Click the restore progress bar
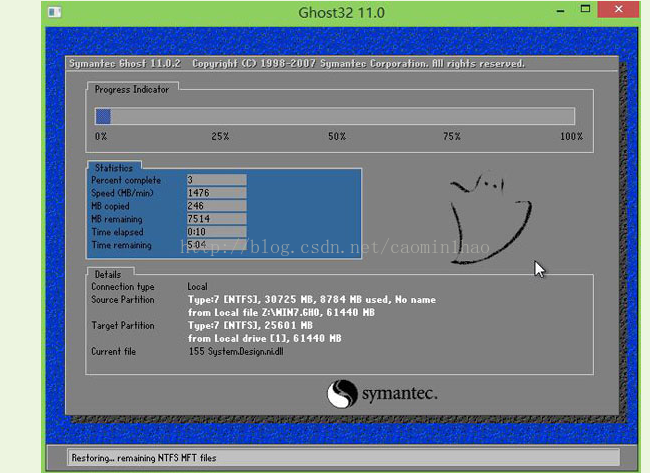 pyautogui.click(x=335, y=116)
